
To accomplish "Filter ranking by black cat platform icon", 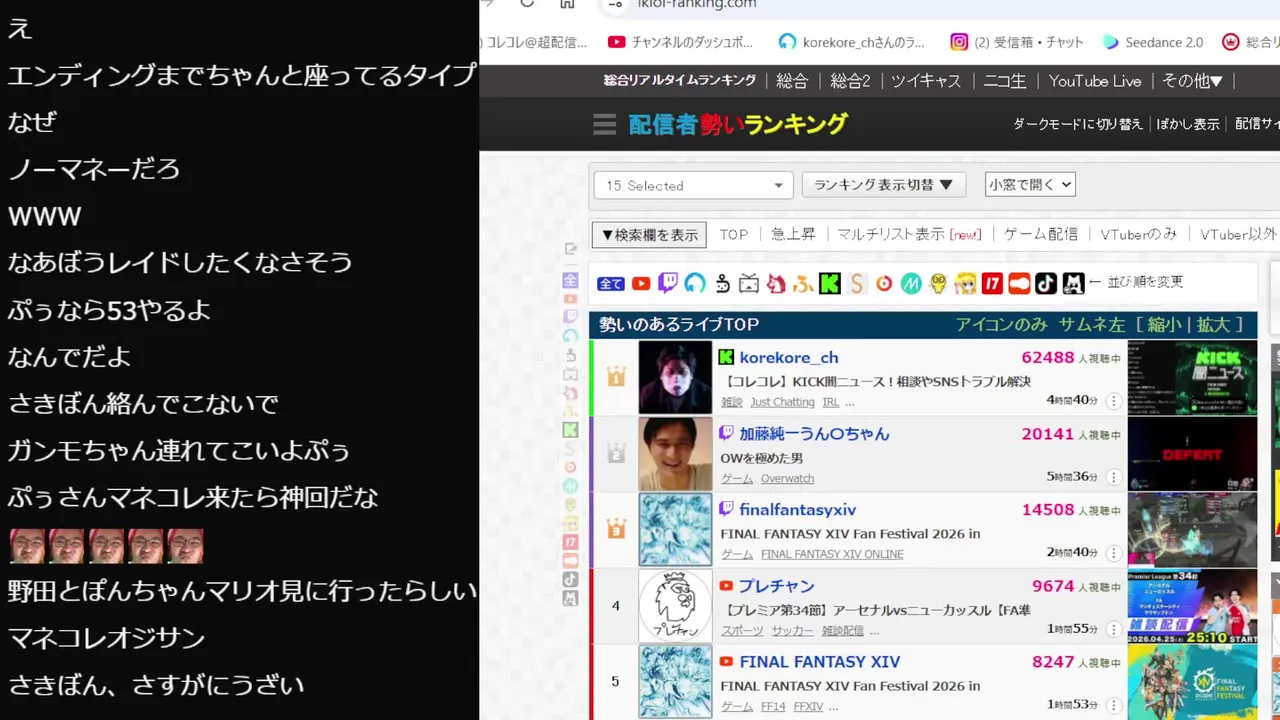I will coord(1073,284).
